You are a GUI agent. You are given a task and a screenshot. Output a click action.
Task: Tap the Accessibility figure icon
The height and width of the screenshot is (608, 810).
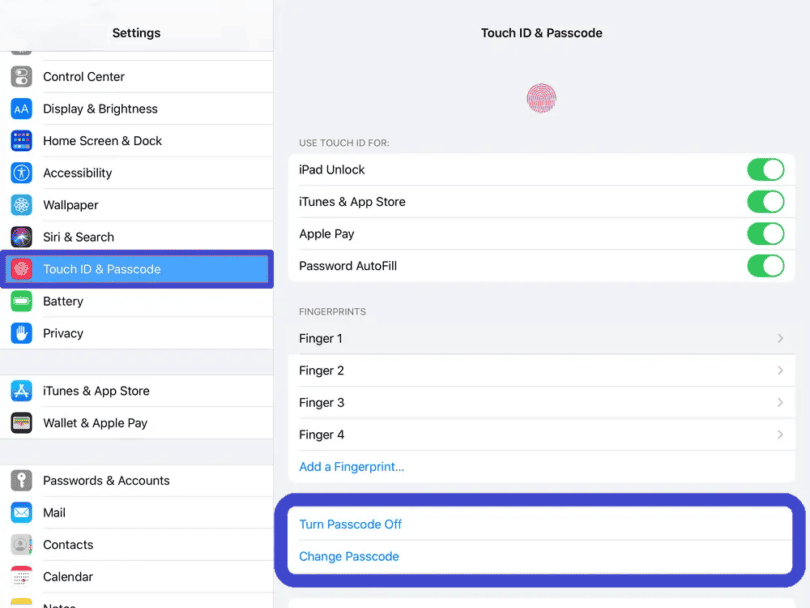coord(21,173)
